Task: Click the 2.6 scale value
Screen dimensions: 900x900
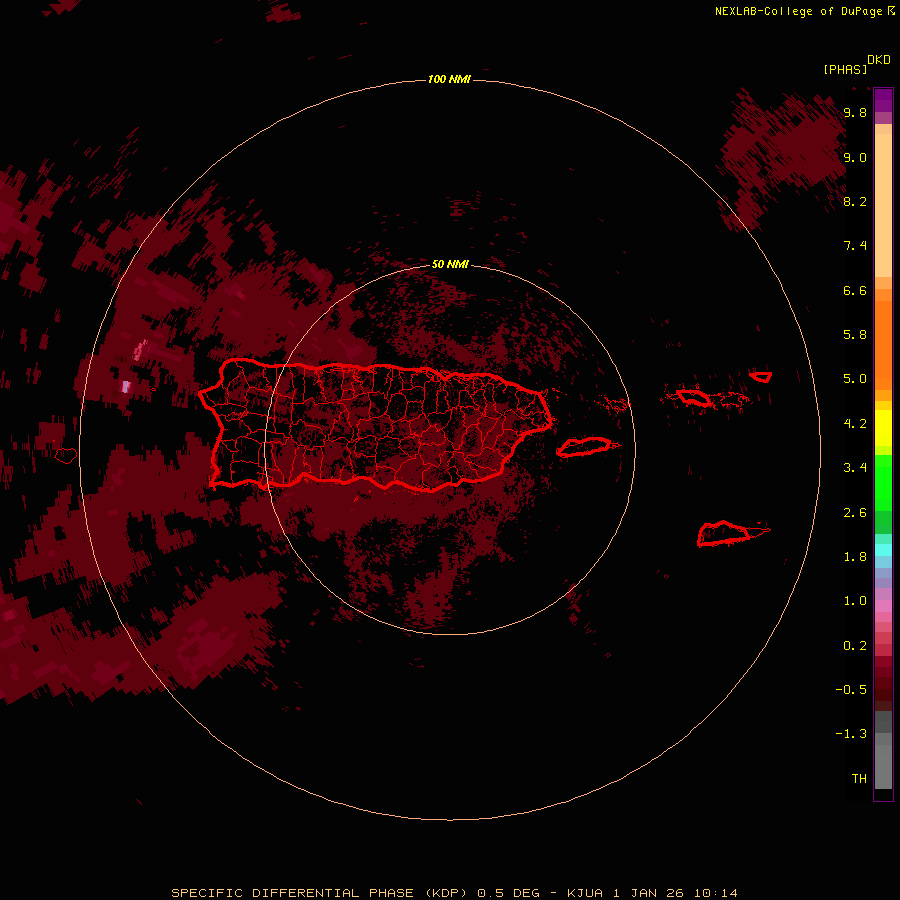Action: 855,512
